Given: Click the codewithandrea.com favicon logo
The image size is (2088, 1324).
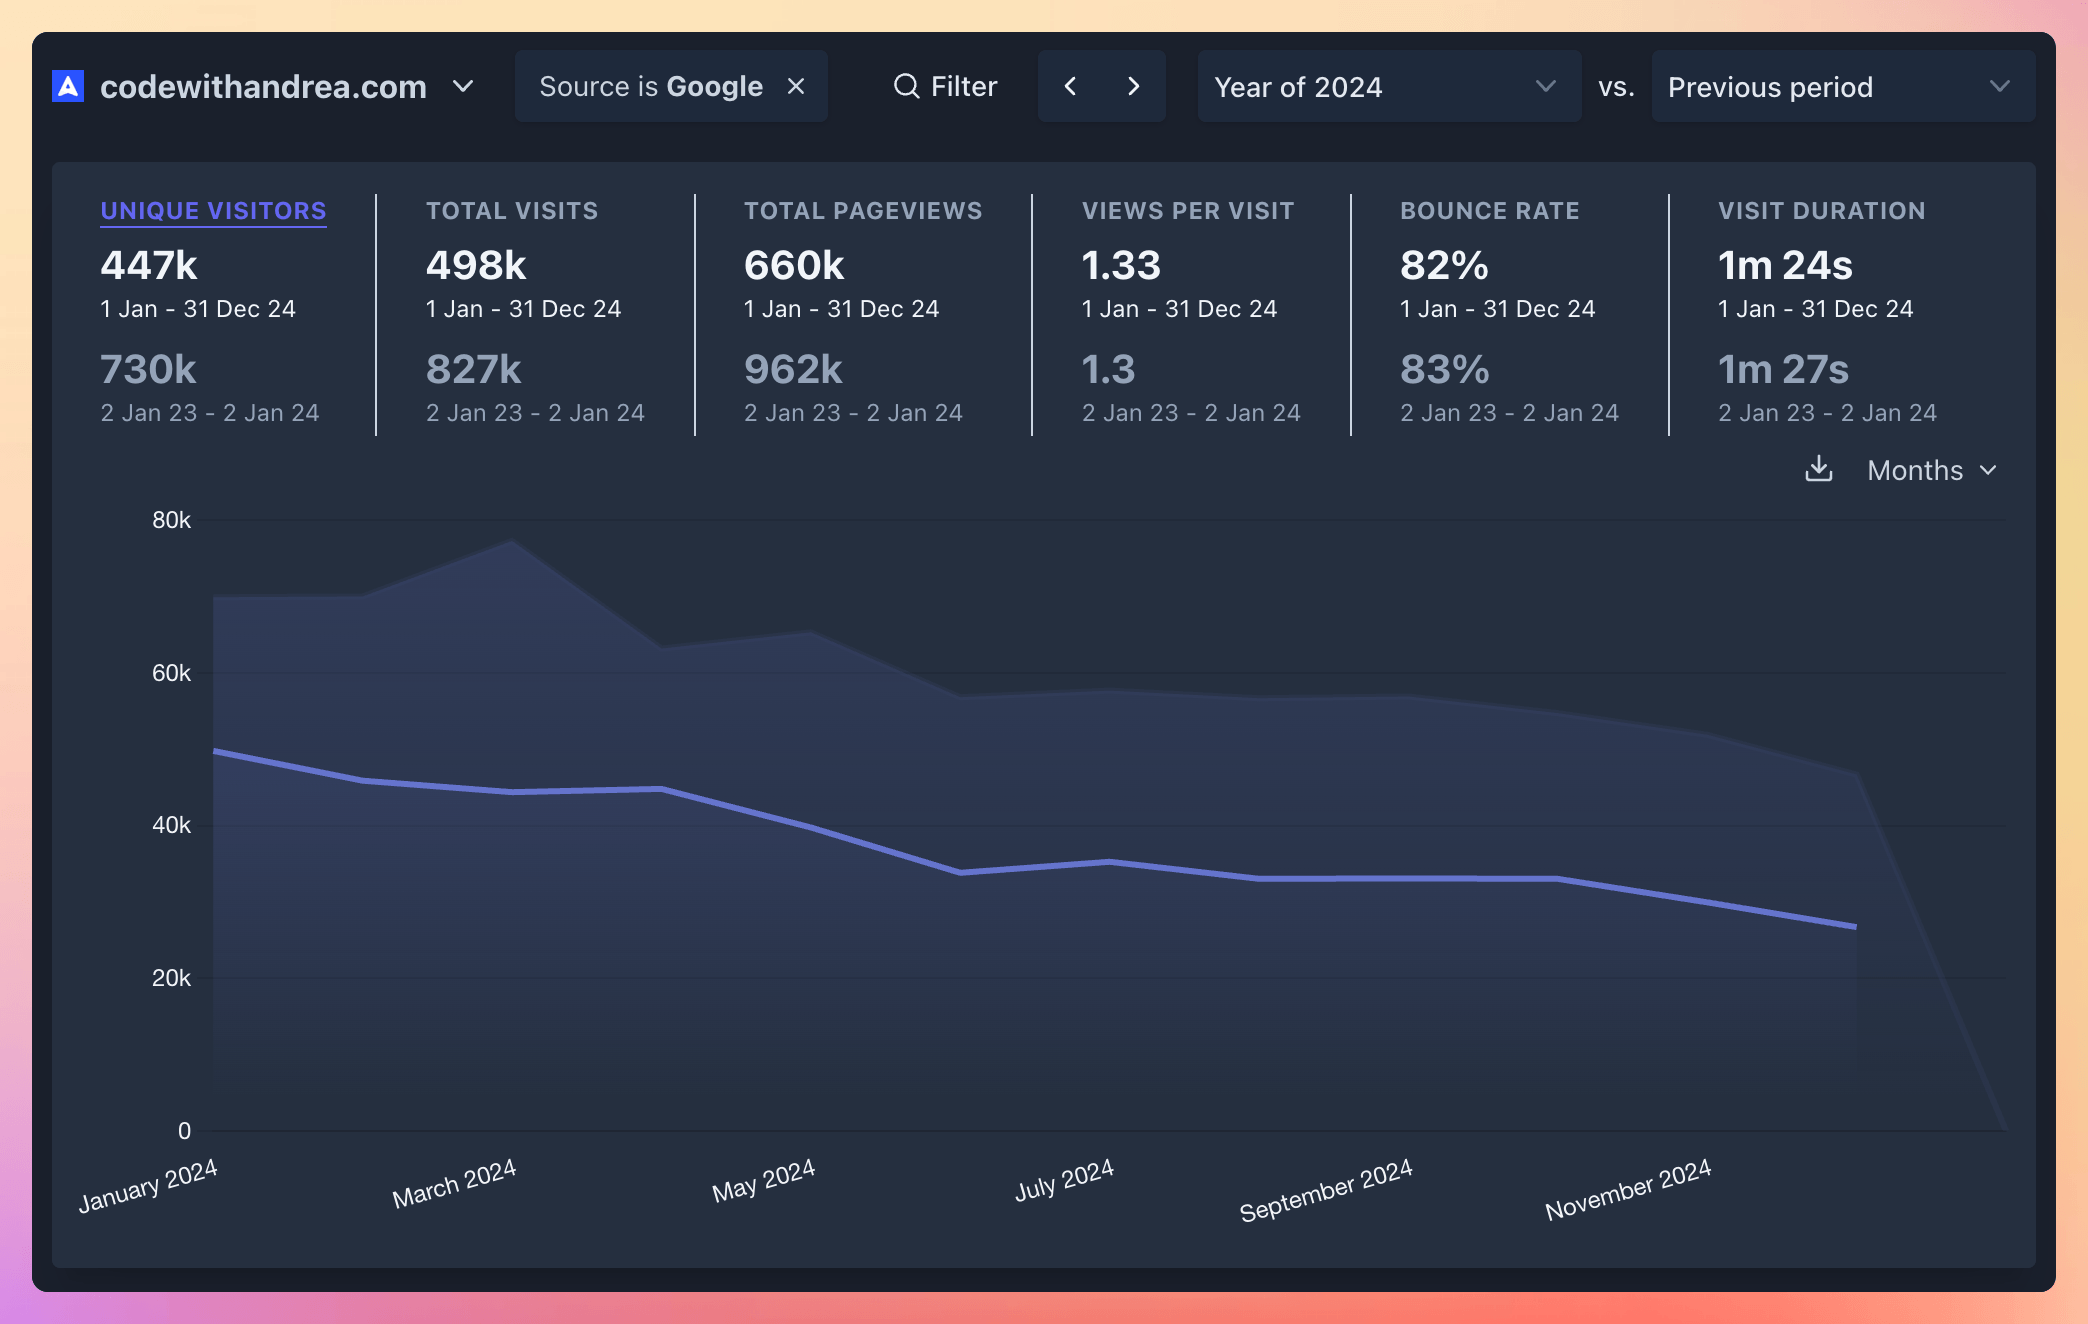Looking at the screenshot, I should point(67,86).
